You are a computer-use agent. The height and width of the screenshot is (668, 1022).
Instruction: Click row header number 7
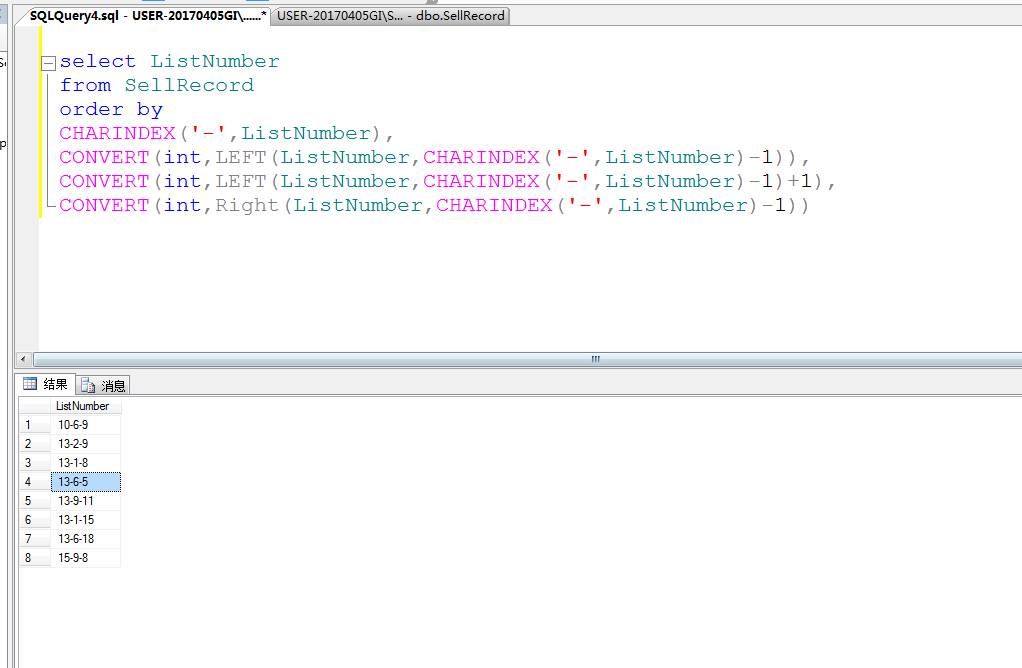tap(35, 538)
